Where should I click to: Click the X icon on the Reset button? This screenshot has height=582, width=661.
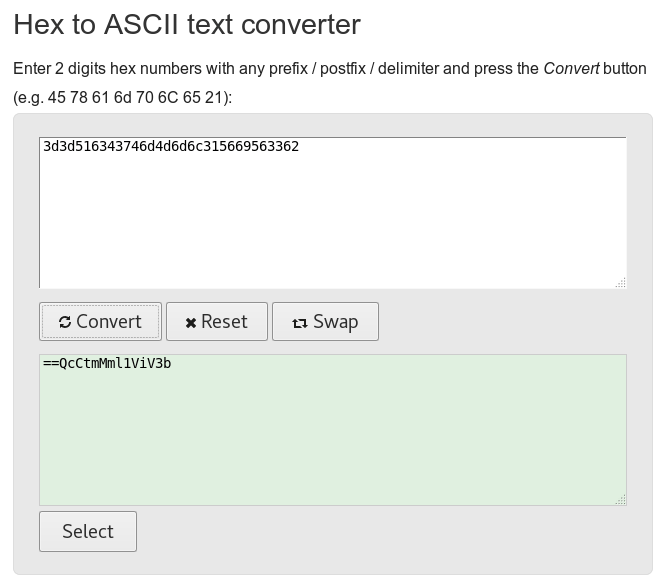coord(190,322)
